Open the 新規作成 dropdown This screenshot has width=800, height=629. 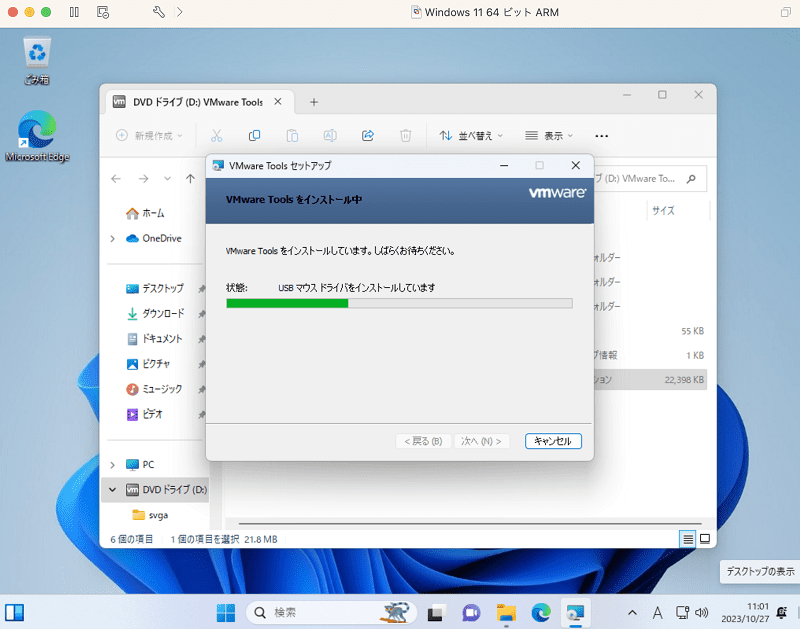tap(149, 136)
